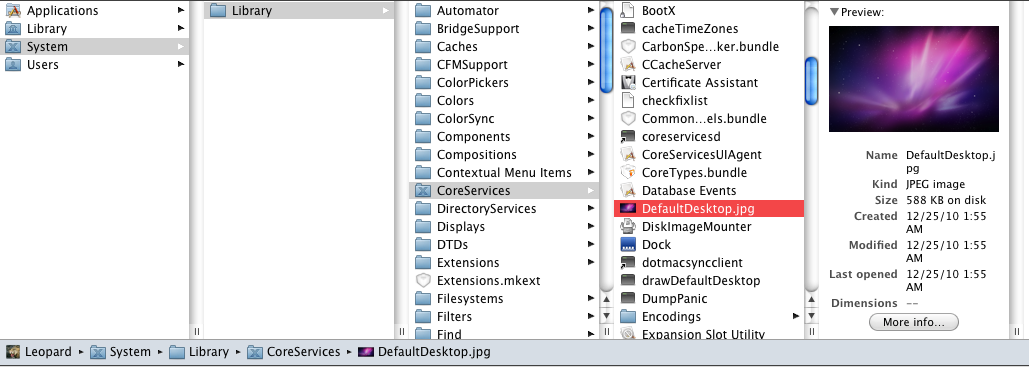This screenshot has width=1029, height=367.
Task: Click the Applications folder icon
Action: click(13, 11)
